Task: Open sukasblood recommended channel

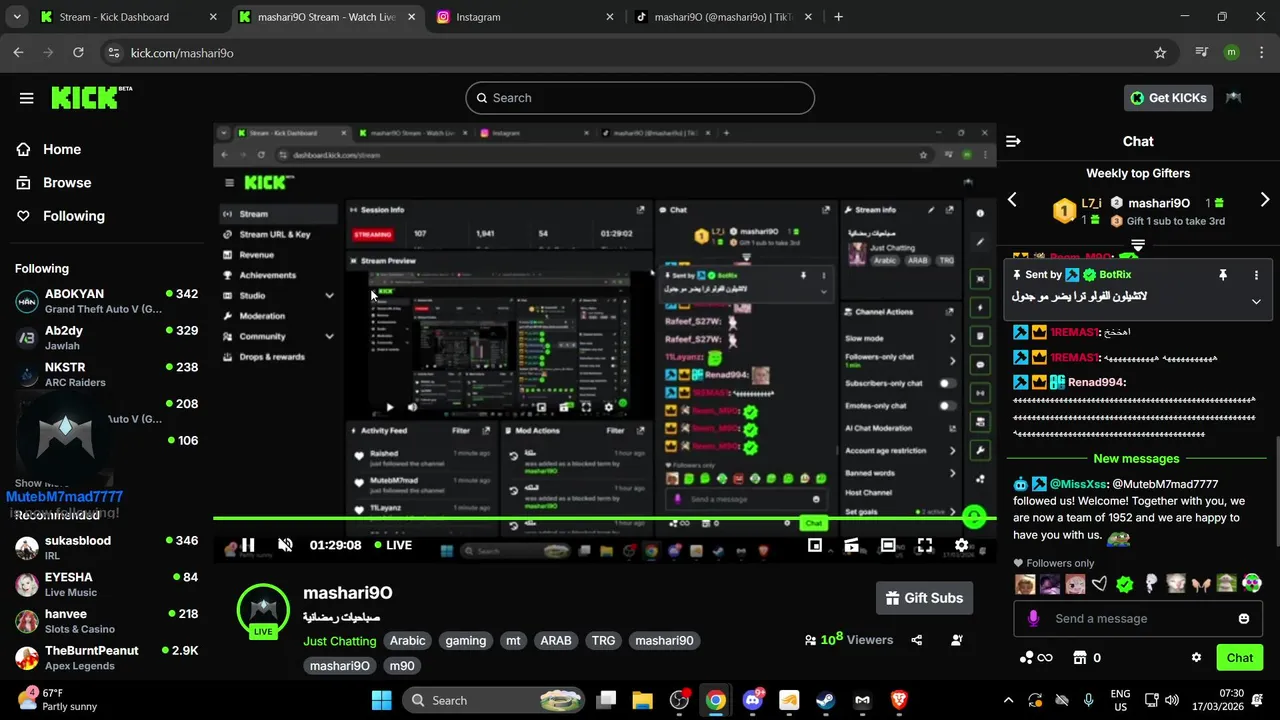Action: 106,548
